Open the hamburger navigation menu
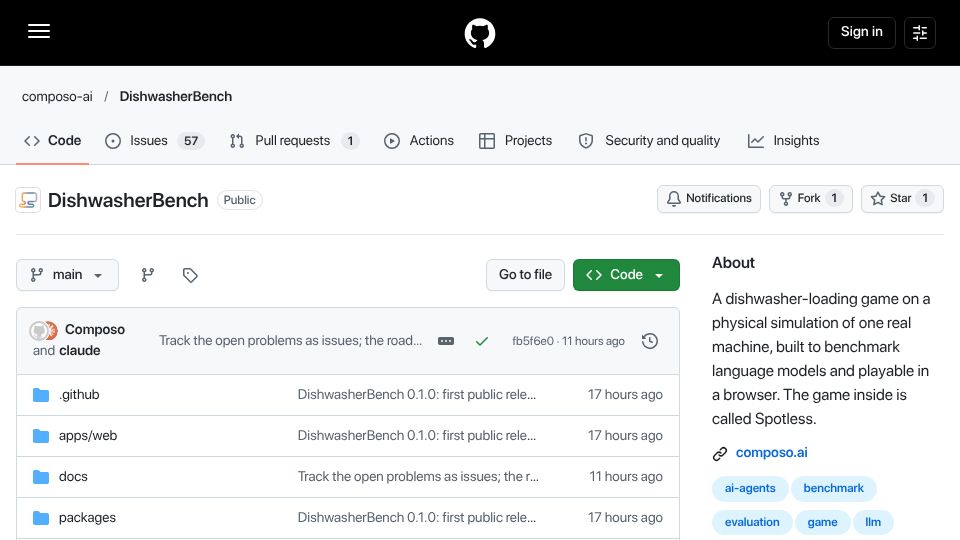The width and height of the screenshot is (960, 540). (x=39, y=31)
